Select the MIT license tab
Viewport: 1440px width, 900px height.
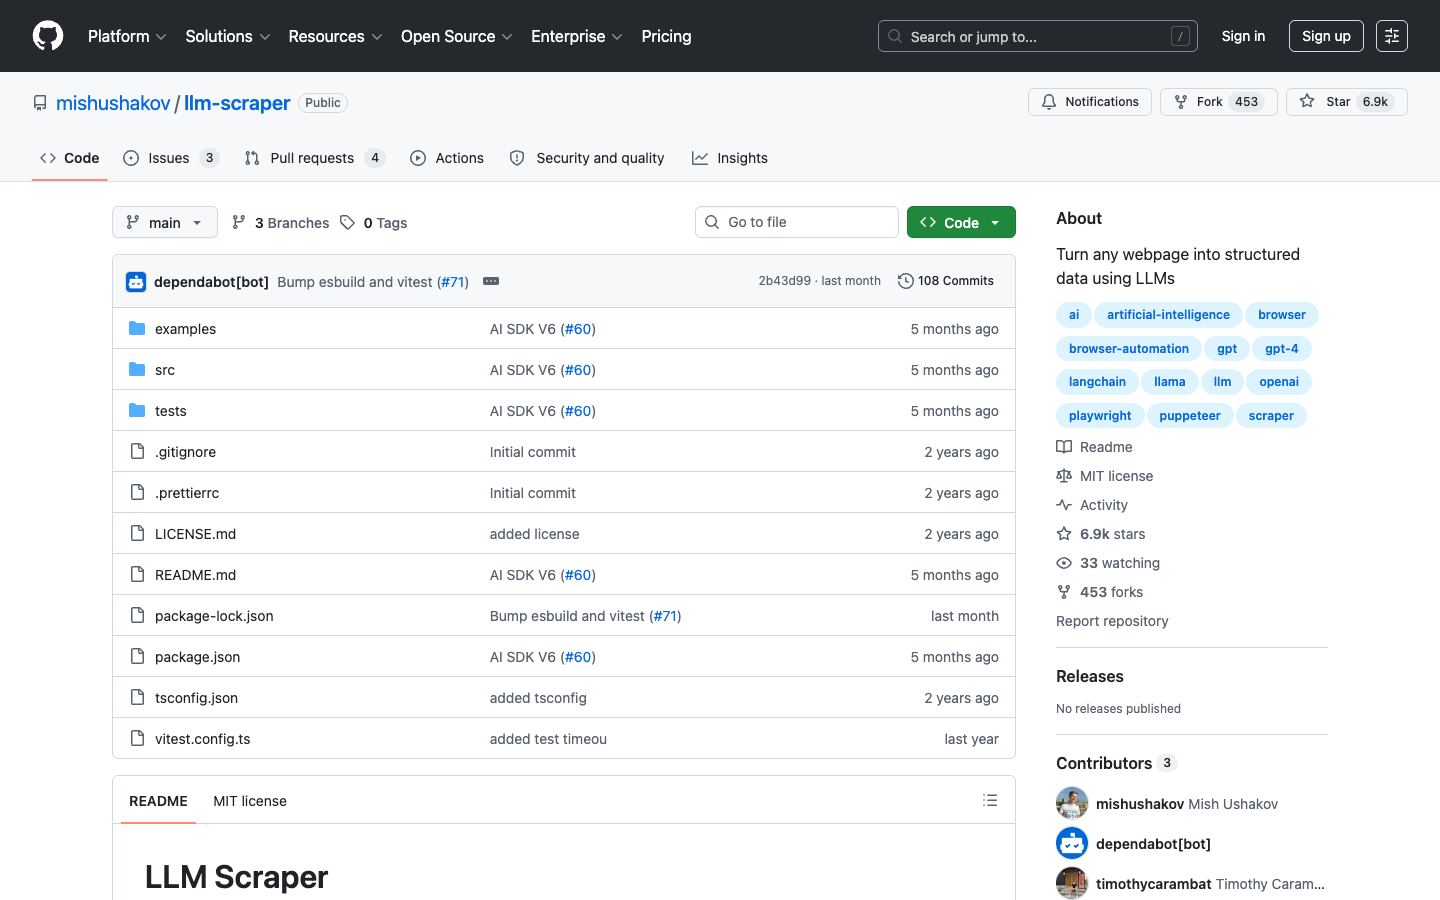tap(250, 801)
